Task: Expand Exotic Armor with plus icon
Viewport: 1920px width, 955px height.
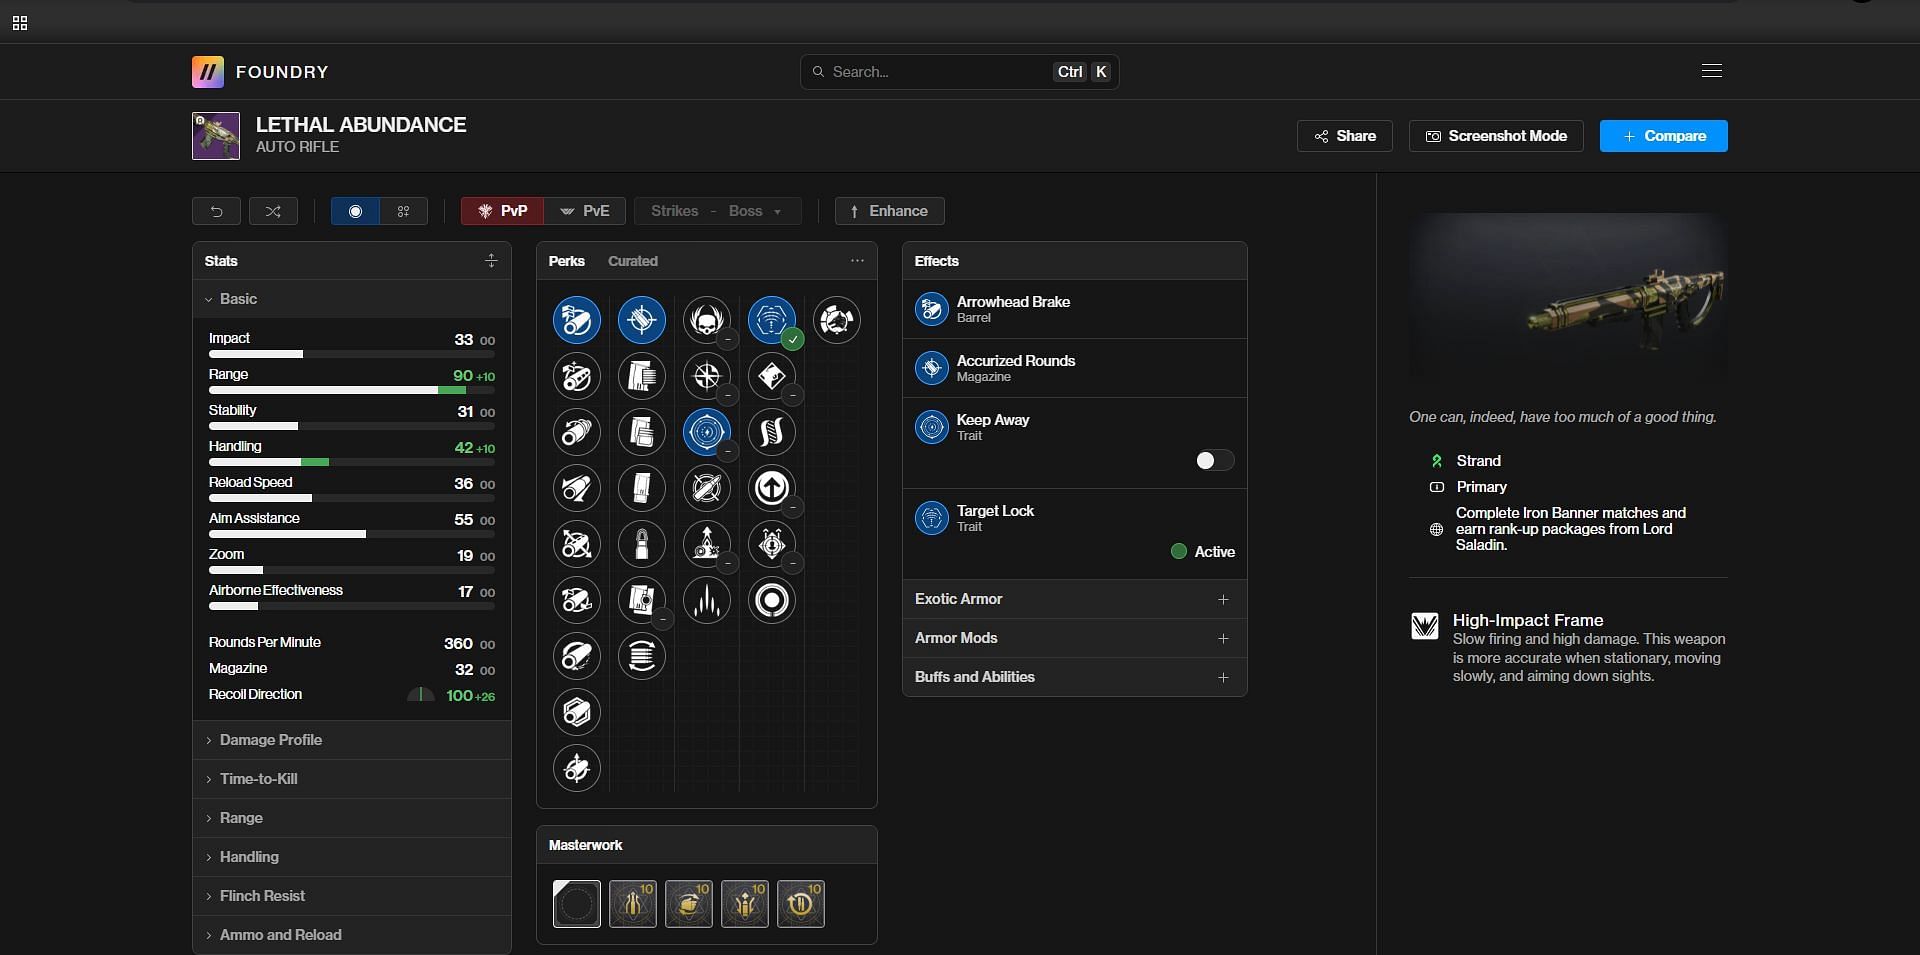Action: coord(1223,599)
